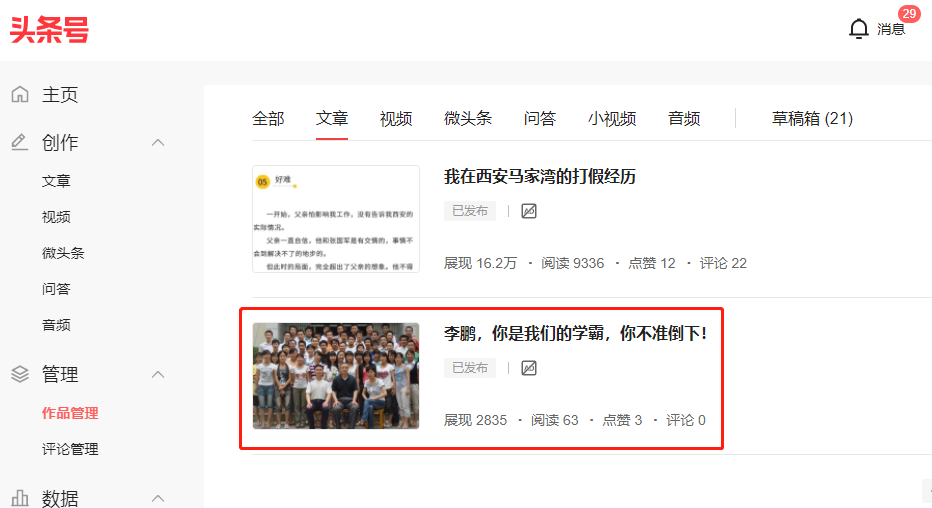Screen dimensions: 932x508
Task: Select the 微头条 tab
Action: 468,118
